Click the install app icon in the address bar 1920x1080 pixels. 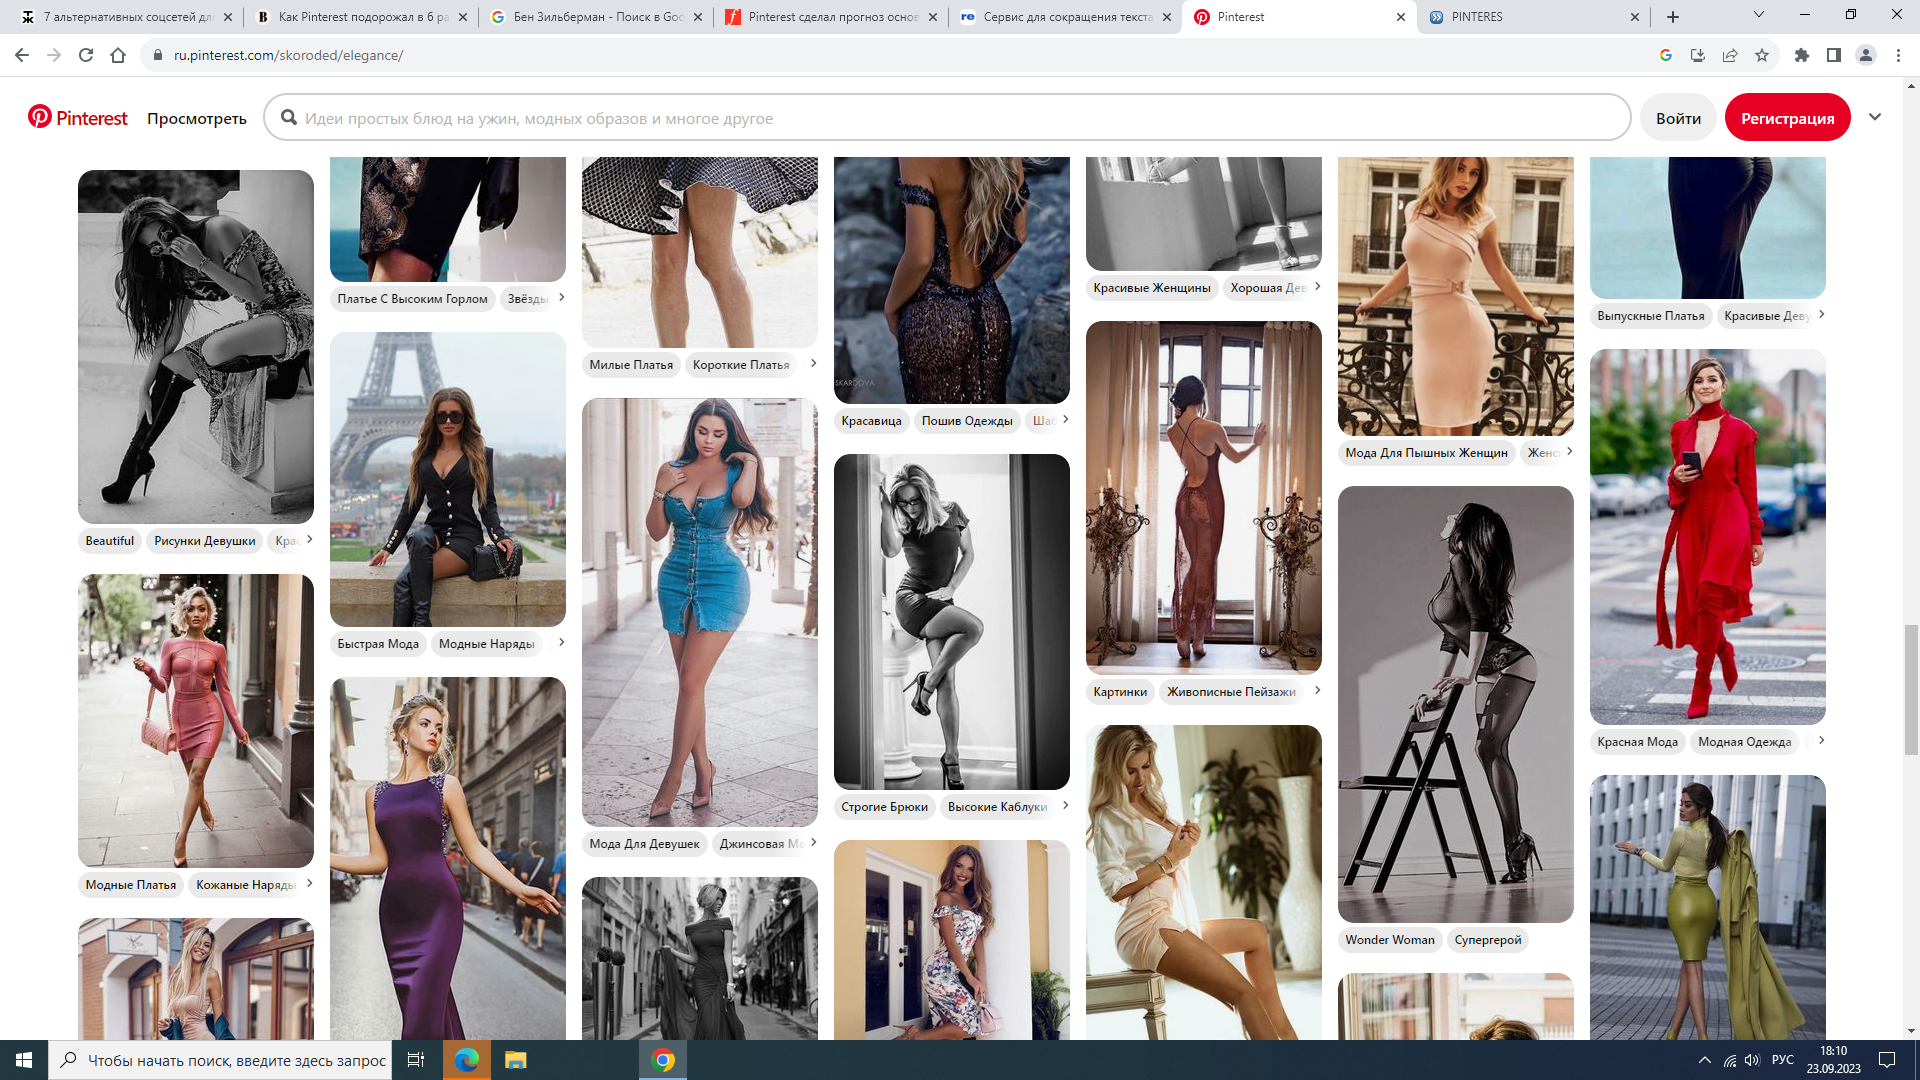1698,55
